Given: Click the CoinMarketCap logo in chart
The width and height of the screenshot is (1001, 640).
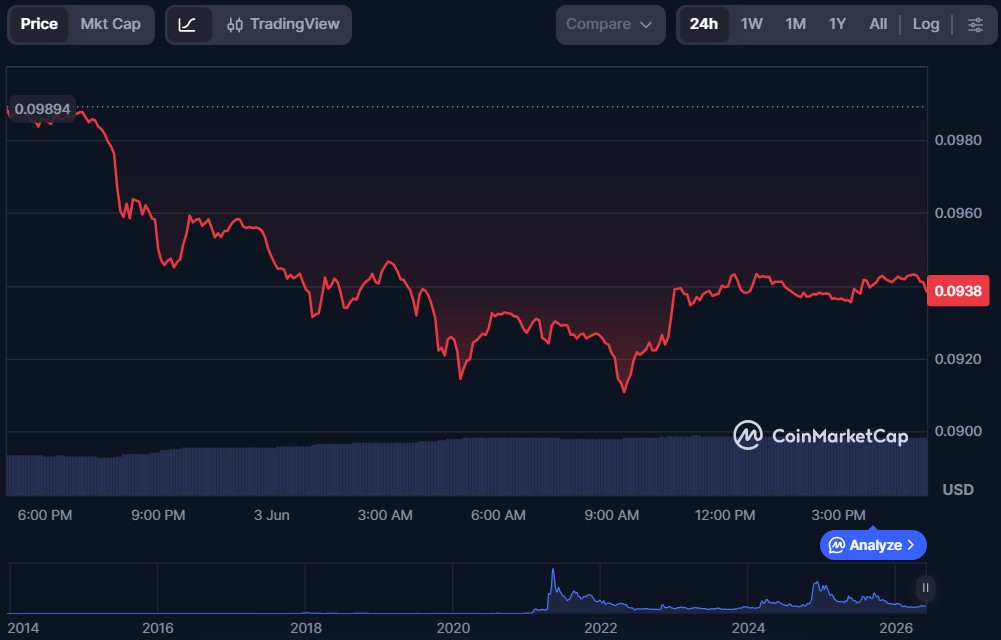Looking at the screenshot, I should 820,436.
